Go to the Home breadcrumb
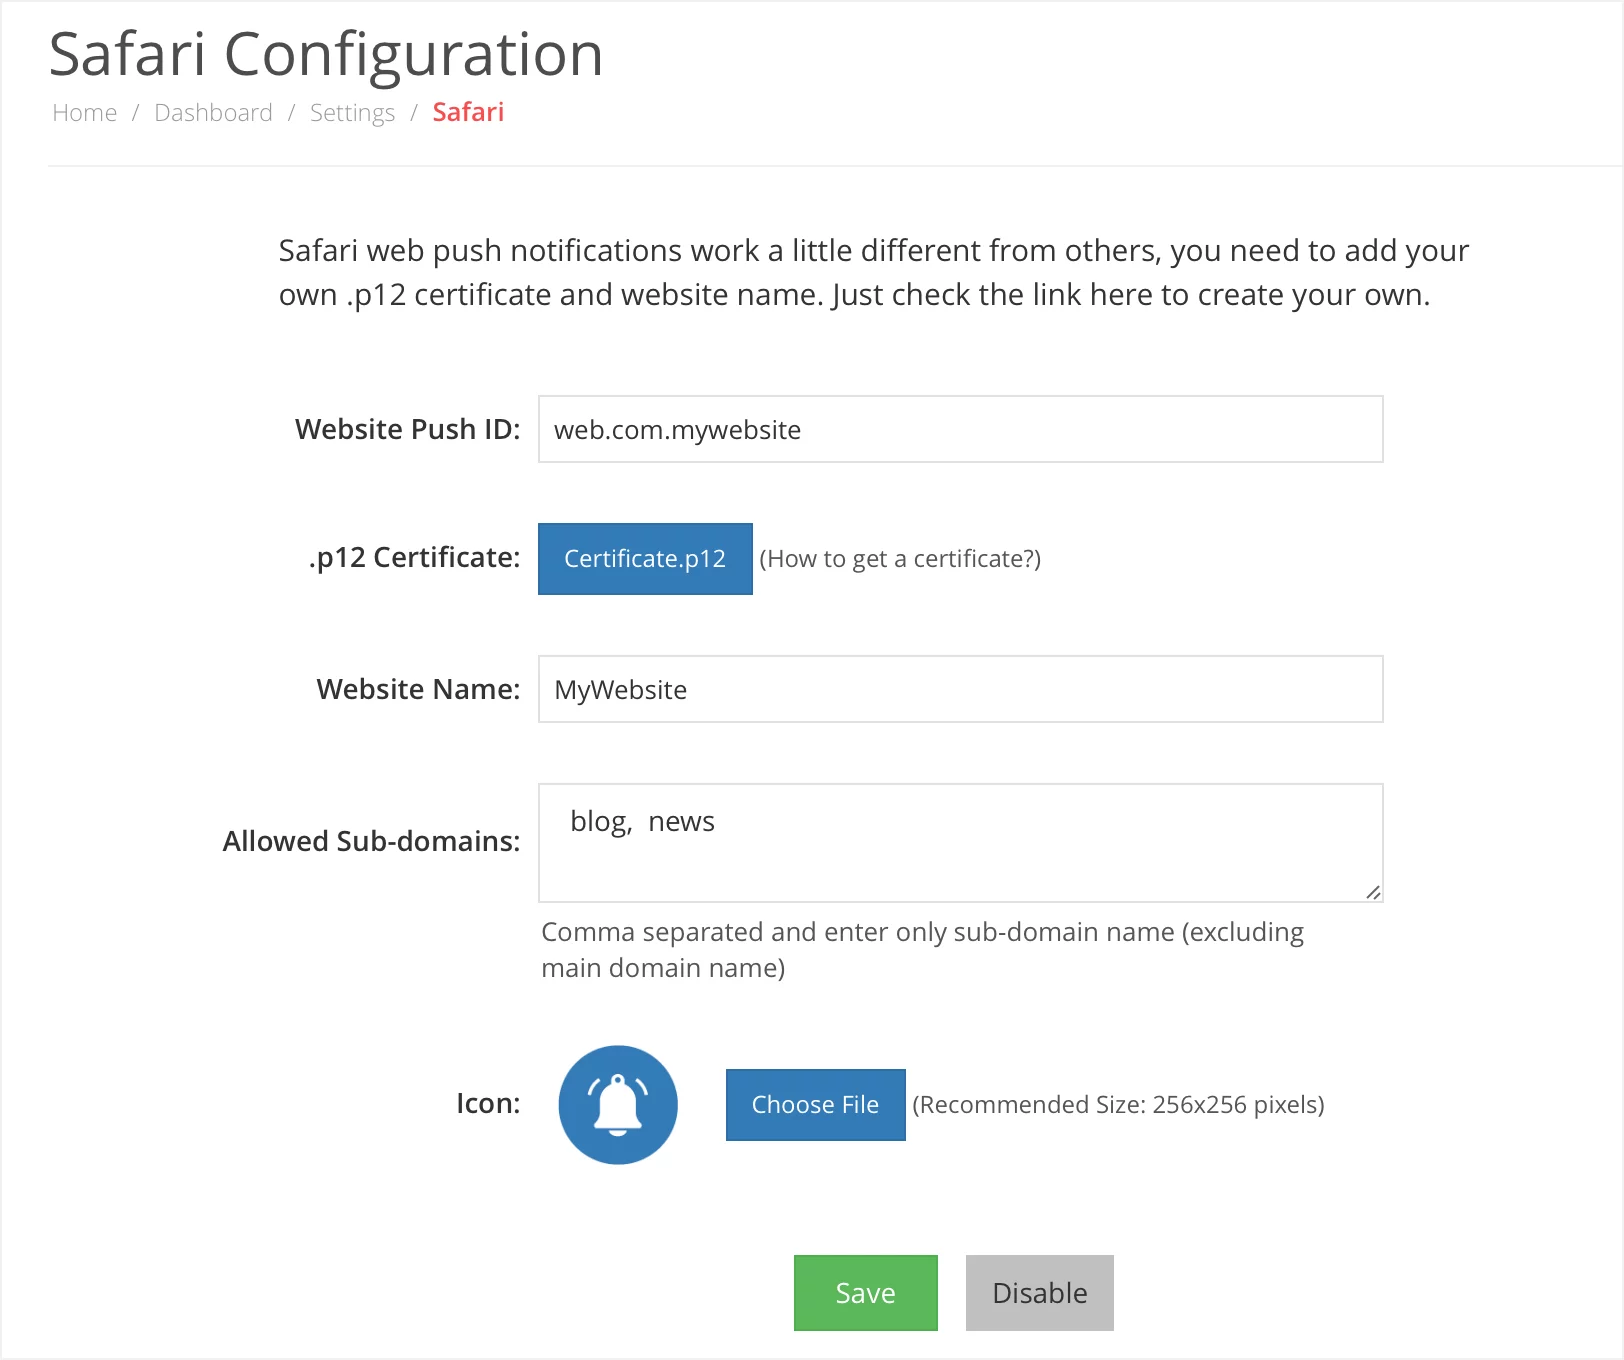 point(85,113)
